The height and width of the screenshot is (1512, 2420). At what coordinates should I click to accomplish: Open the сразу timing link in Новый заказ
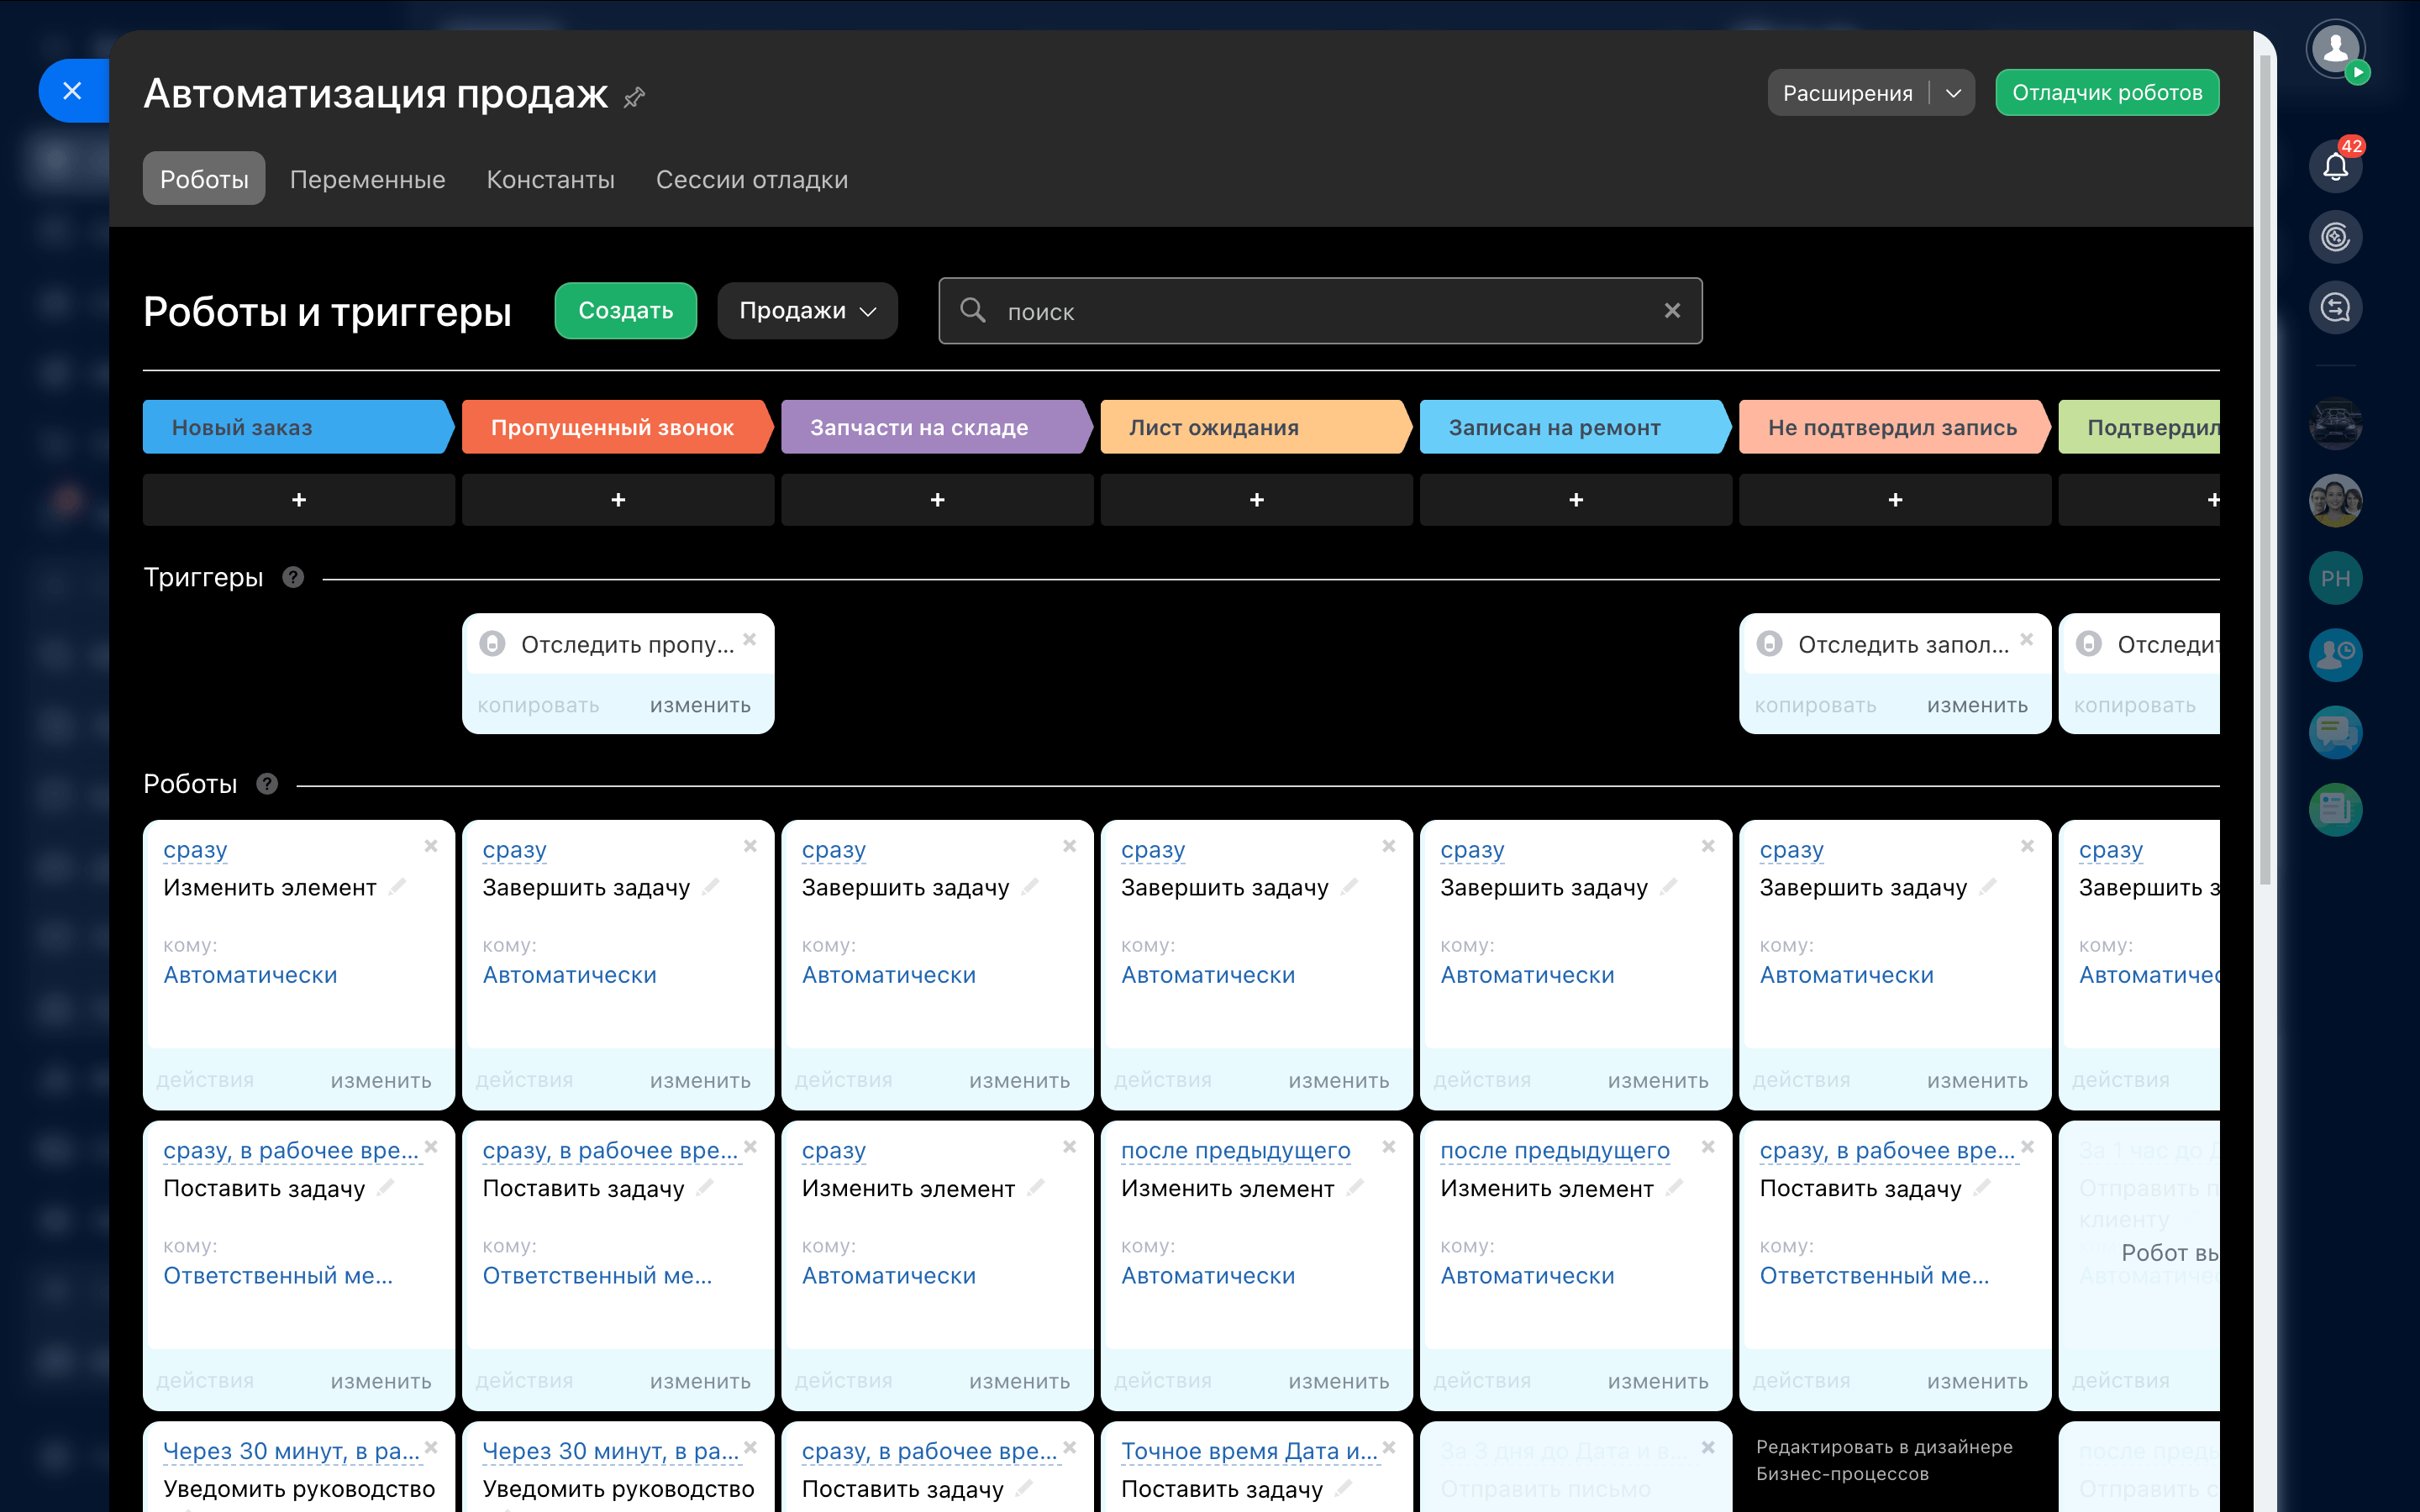click(x=195, y=850)
